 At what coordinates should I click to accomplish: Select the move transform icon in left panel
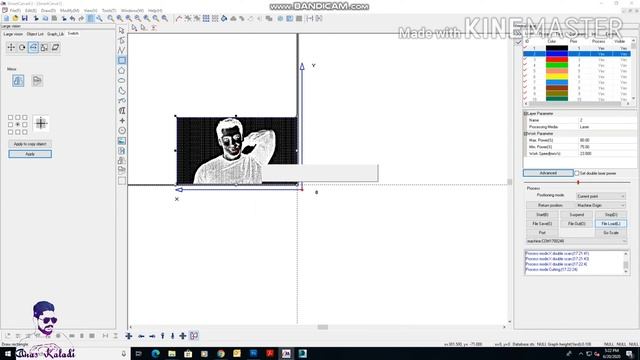click(x=11, y=47)
